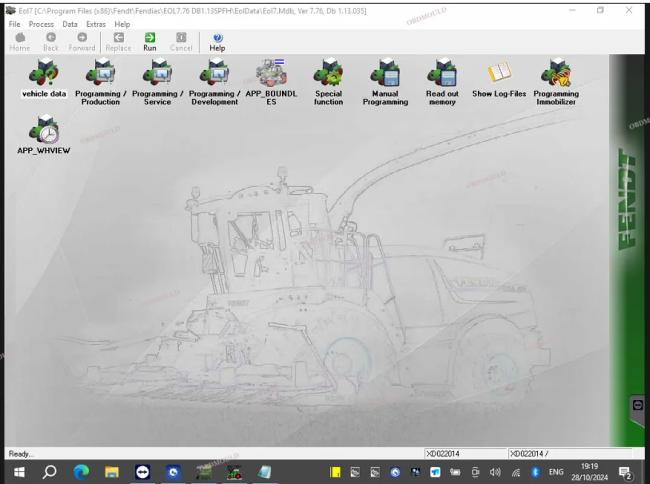Show Log-Files icon
The height and width of the screenshot is (484, 650).
(x=498, y=74)
